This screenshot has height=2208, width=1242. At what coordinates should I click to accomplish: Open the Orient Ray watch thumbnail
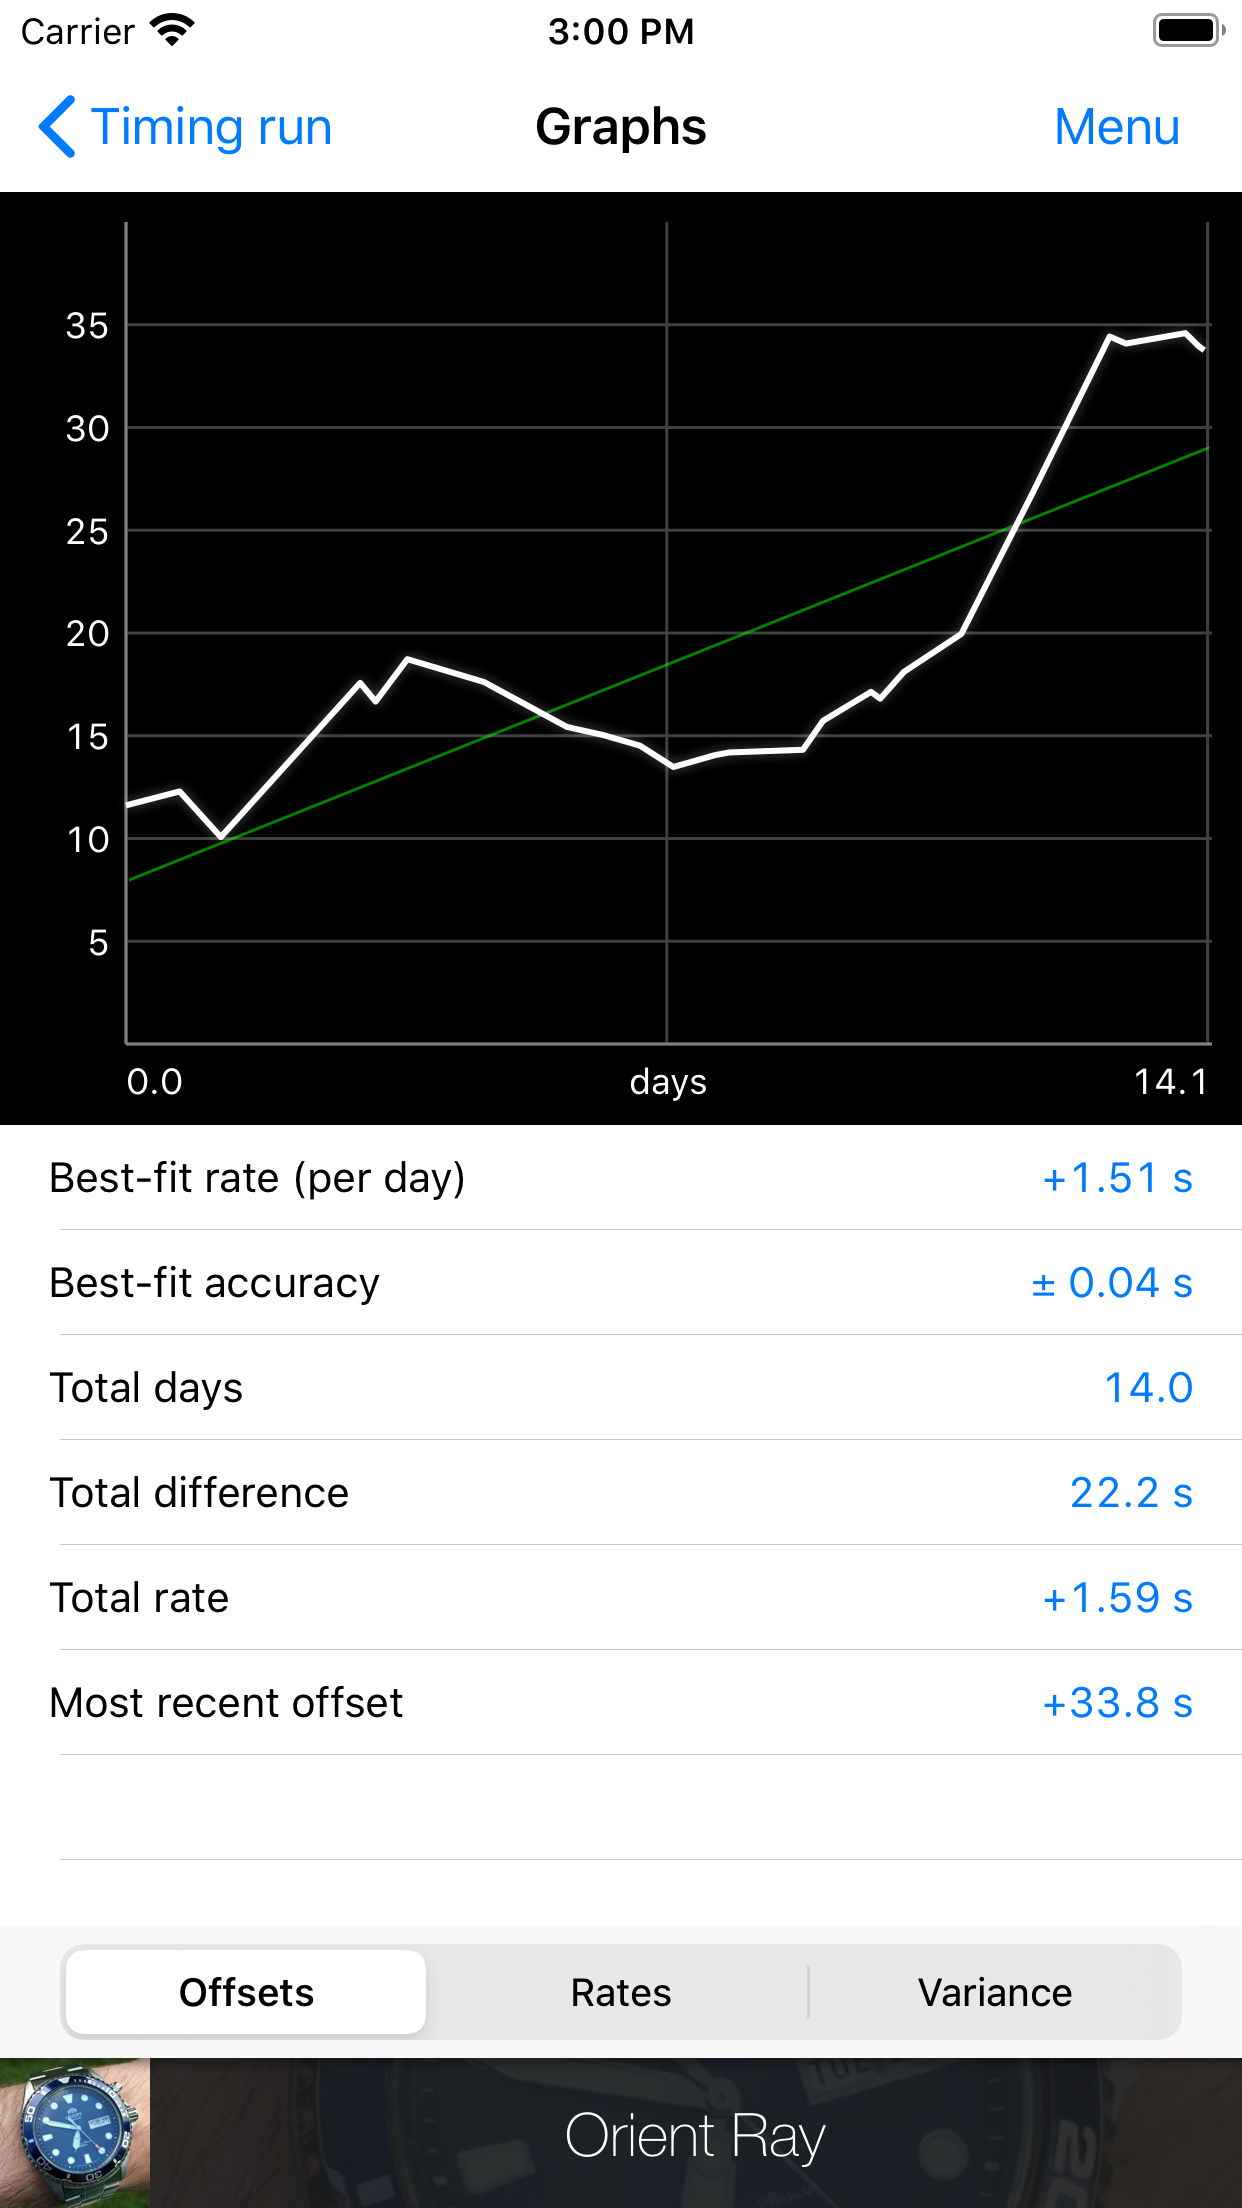pyautogui.click(x=75, y=2132)
